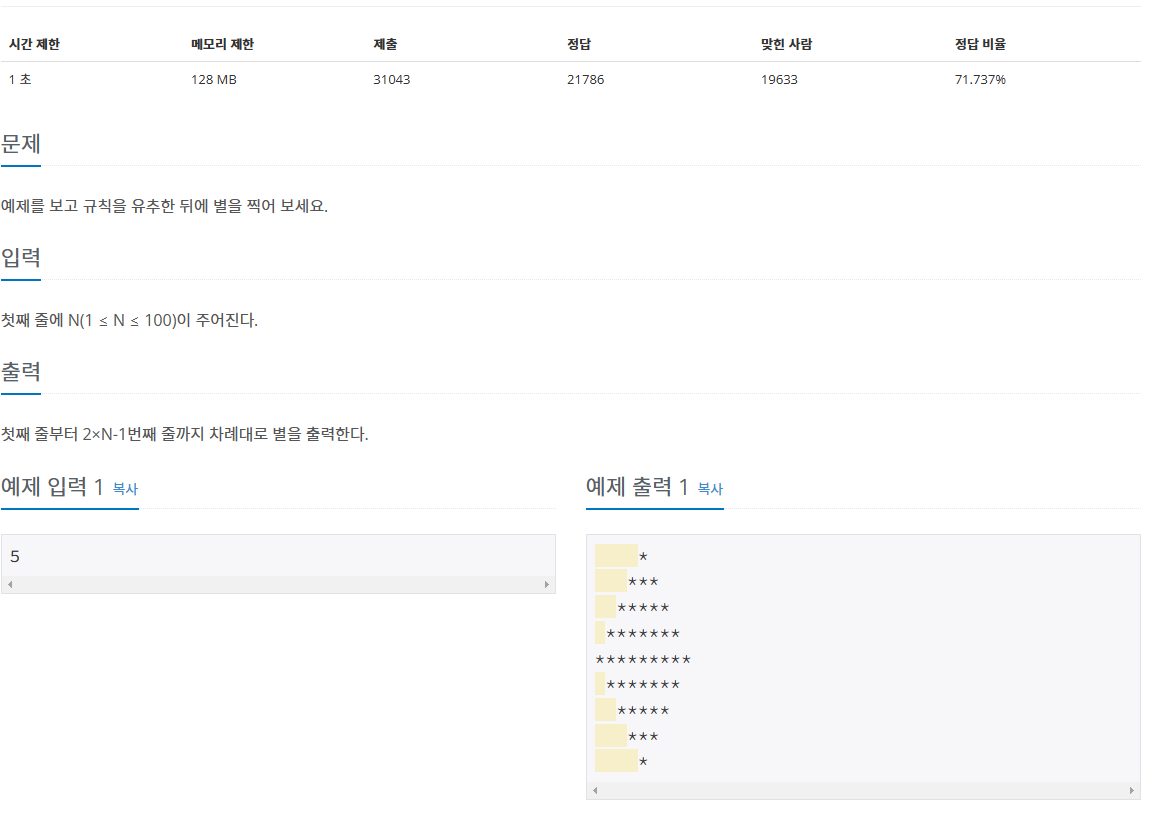Image resolution: width=1155 pixels, height=814 pixels.
Task: Click the horizontal scrollbar of the sample output box
Action: pos(865,790)
